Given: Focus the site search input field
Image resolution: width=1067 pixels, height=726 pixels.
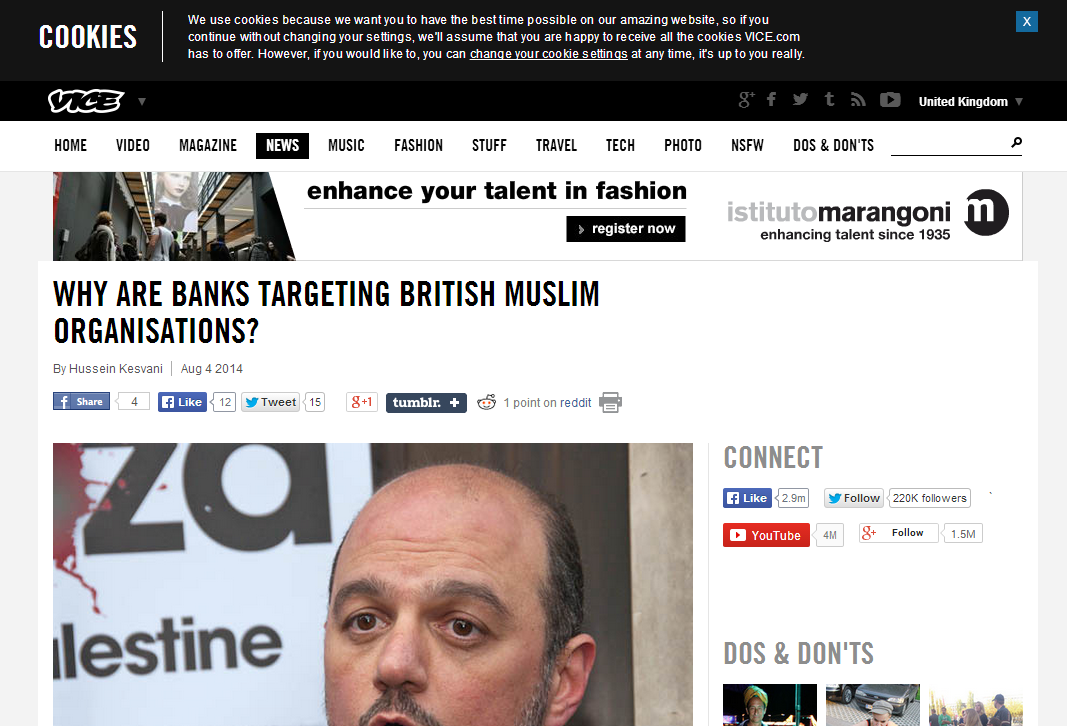Looking at the screenshot, I should pyautogui.click(x=950, y=144).
